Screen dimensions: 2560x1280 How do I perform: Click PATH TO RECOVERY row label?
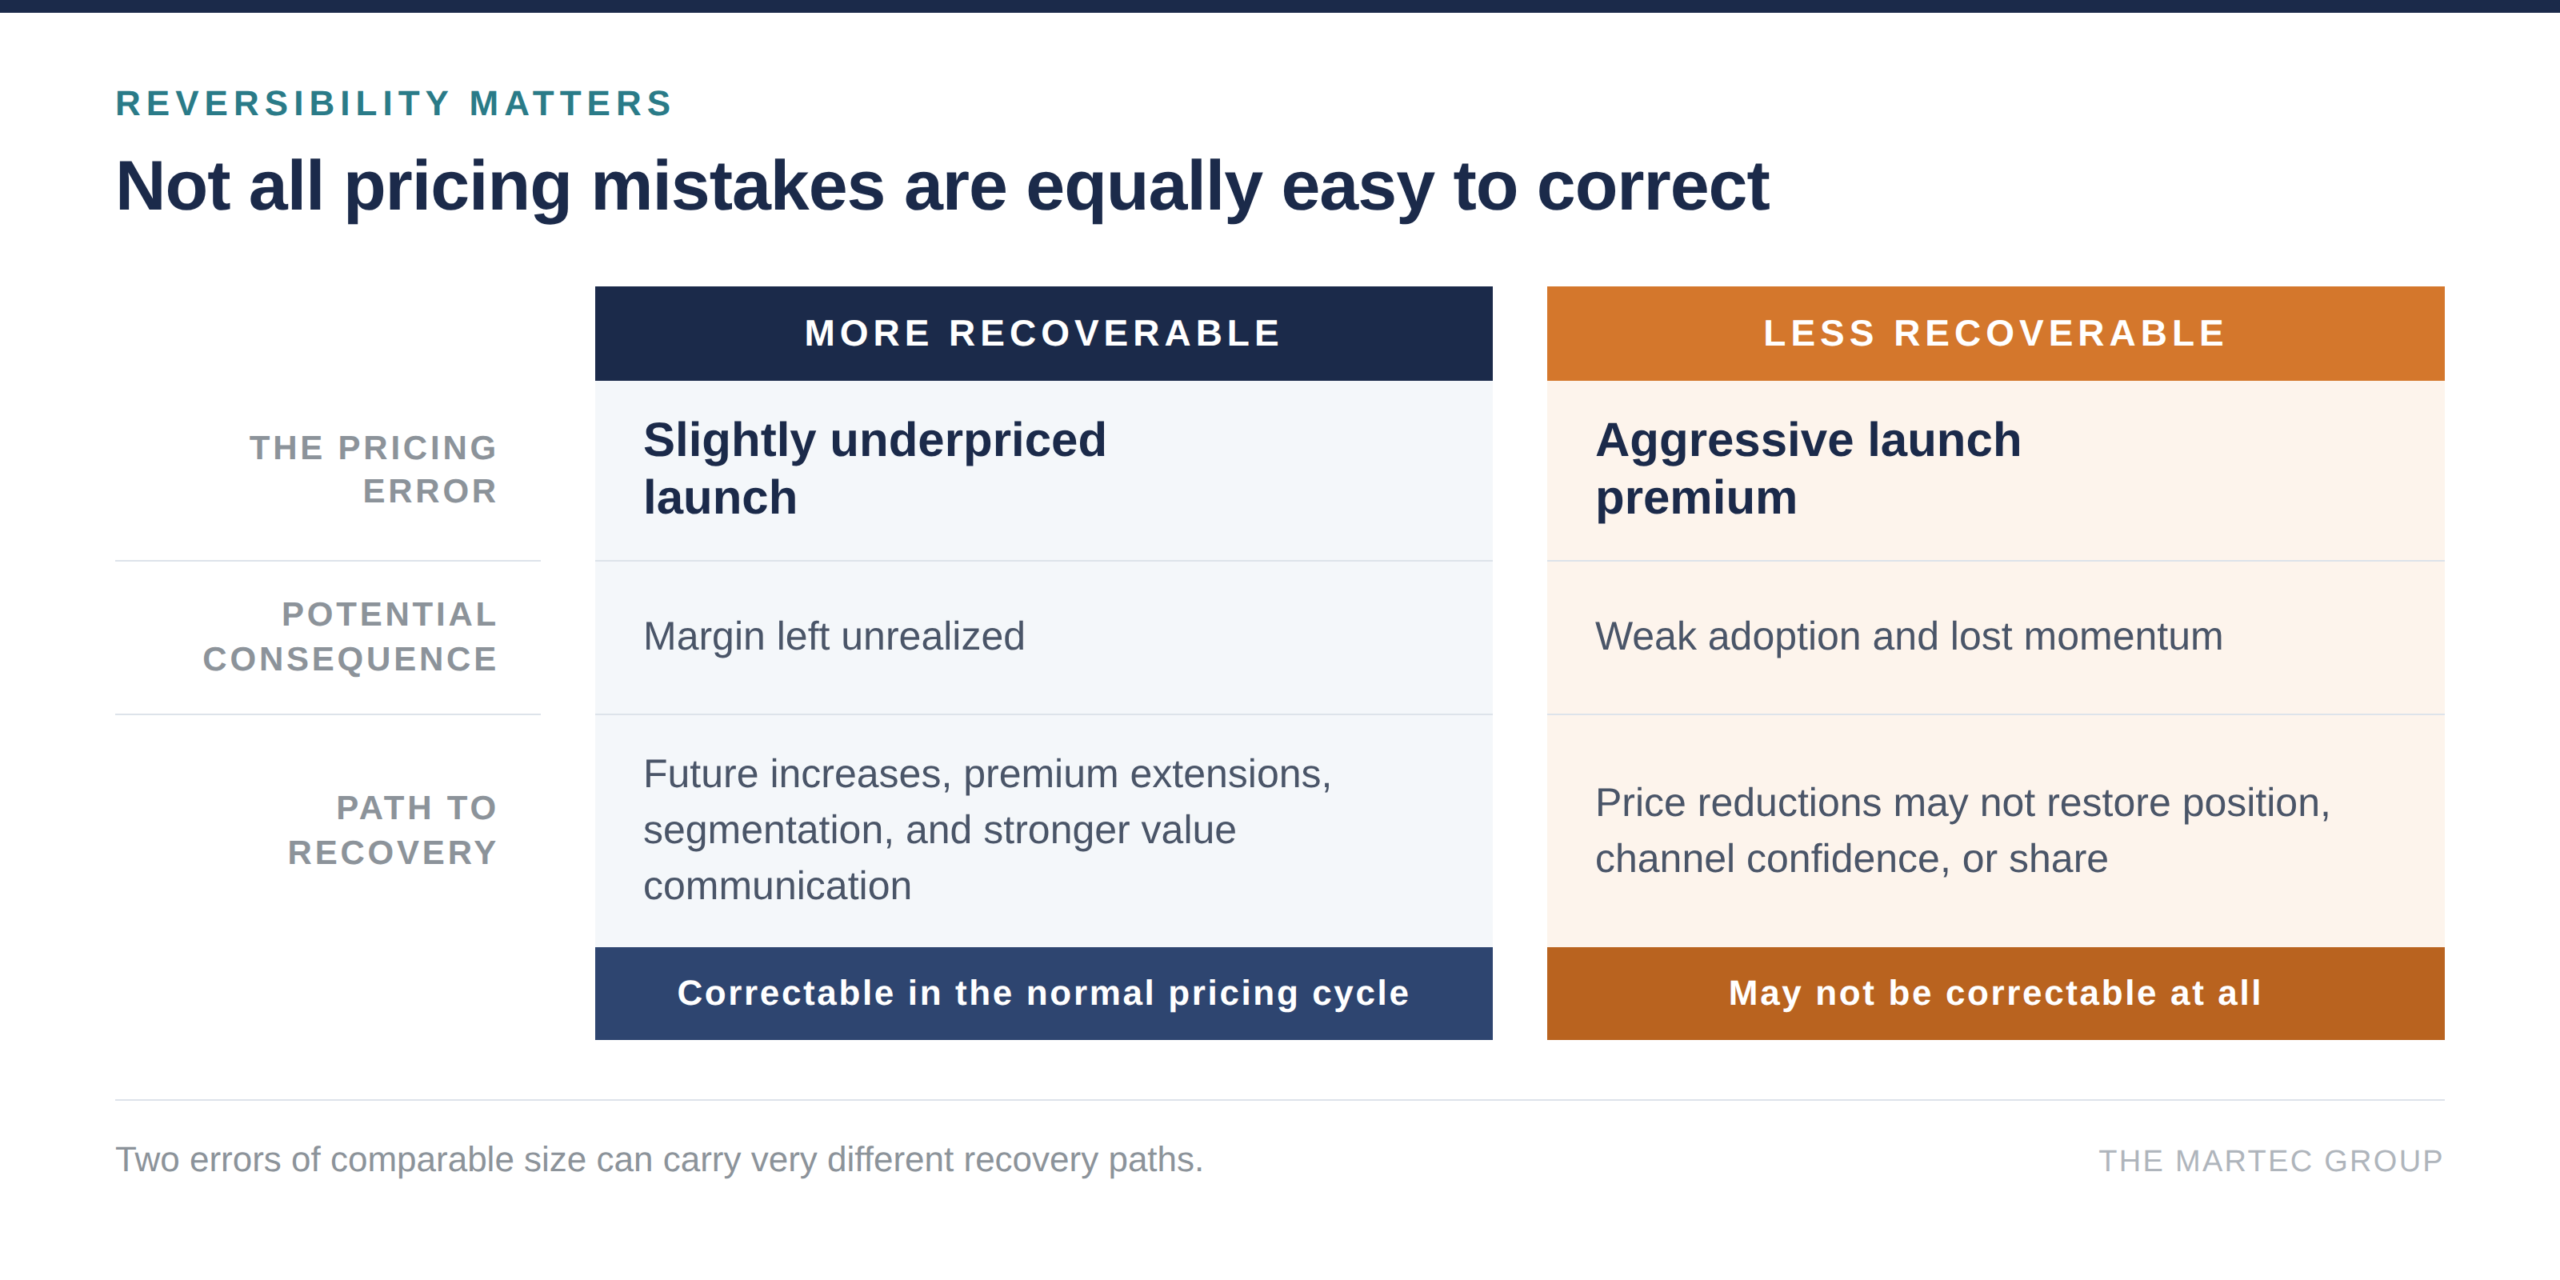pyautogui.click(x=392, y=830)
